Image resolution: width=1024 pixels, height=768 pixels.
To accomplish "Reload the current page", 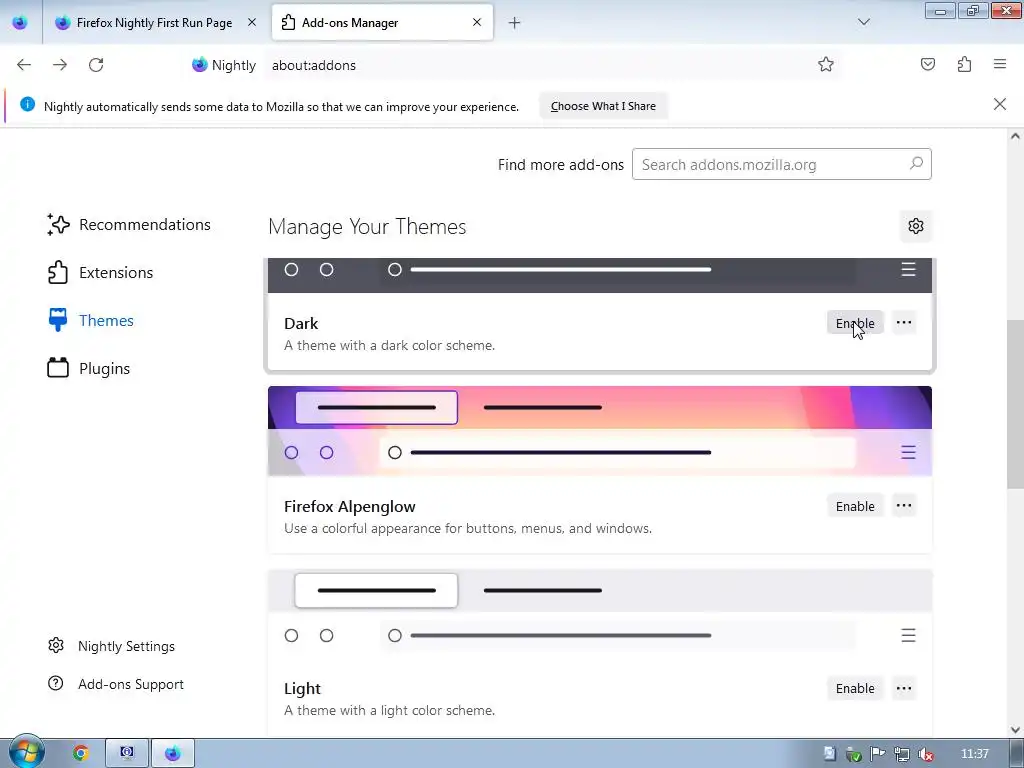I will pyautogui.click(x=96, y=65).
